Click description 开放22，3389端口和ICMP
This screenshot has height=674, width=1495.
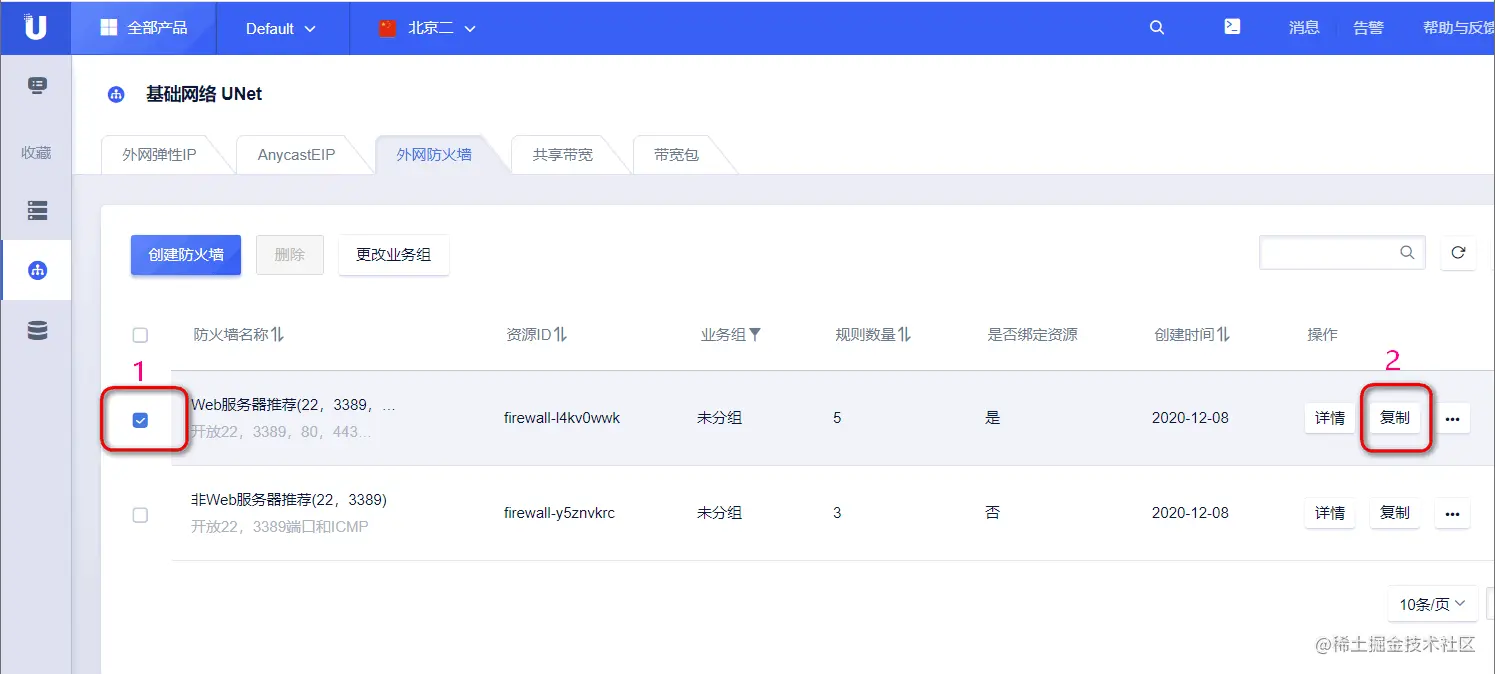(x=280, y=526)
